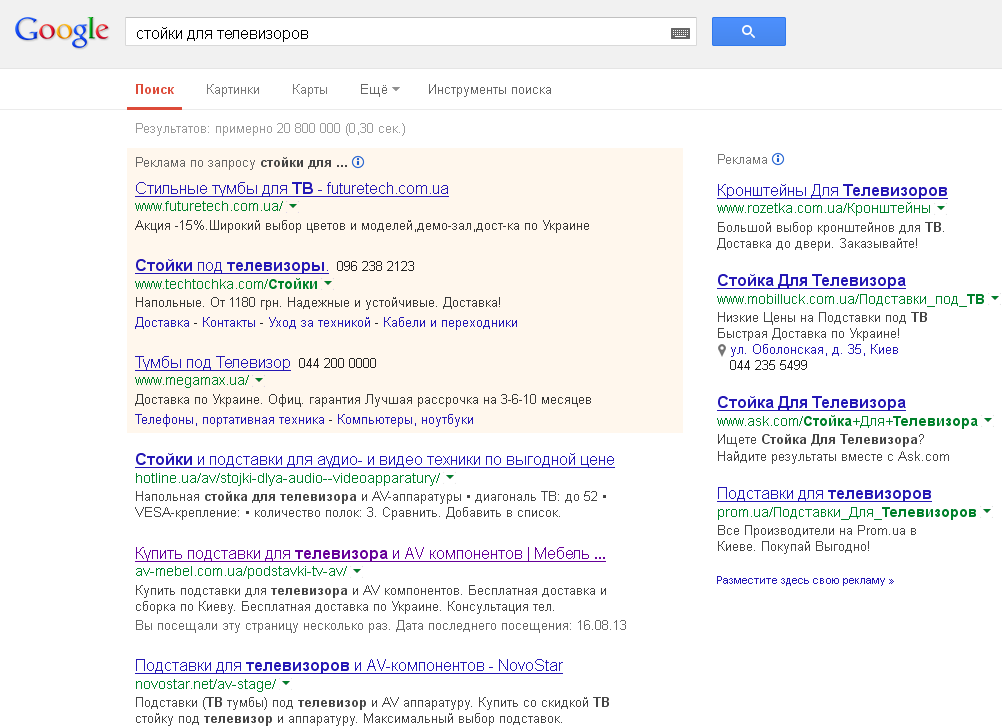Open hotline result 'Стойки и подставки для аудио'
Viewport: 1002px width, 728px height.
point(375,460)
